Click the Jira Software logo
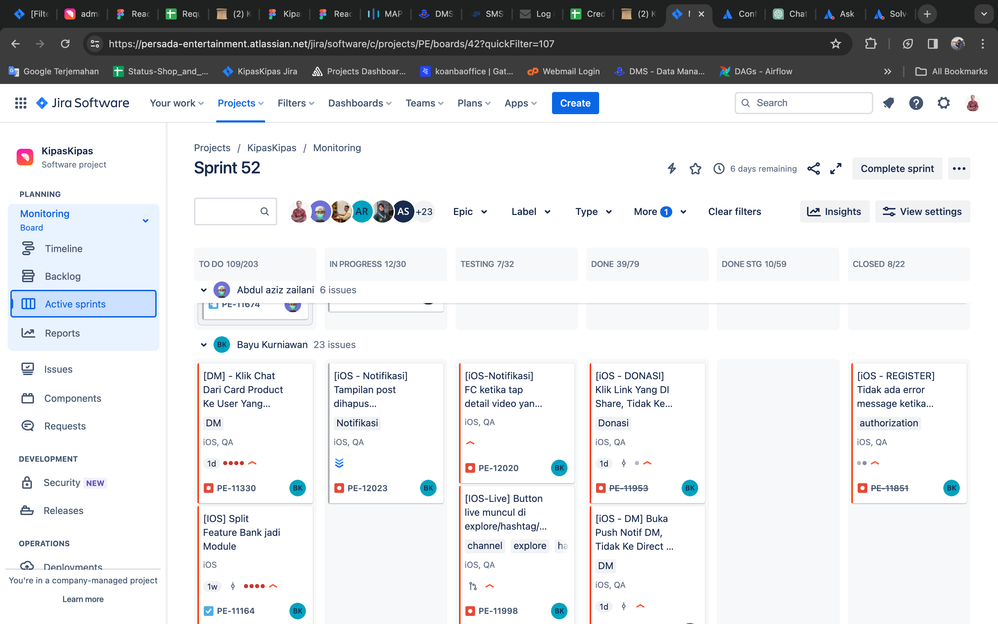 83,103
